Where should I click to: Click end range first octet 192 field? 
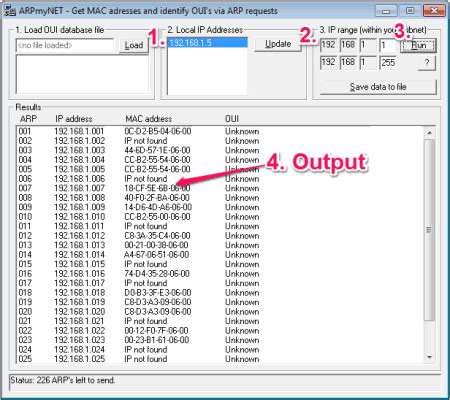tap(329, 63)
